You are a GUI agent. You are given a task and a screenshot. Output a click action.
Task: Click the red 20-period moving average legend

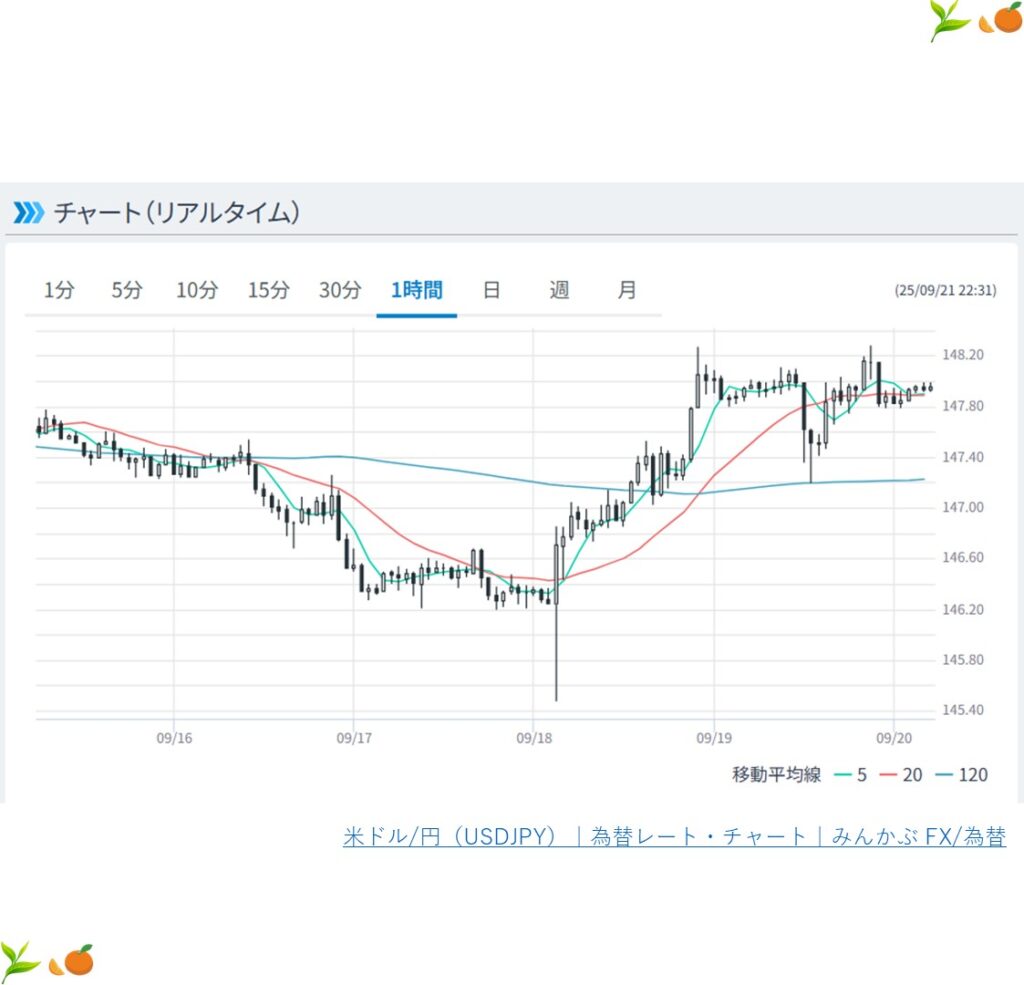(x=900, y=775)
